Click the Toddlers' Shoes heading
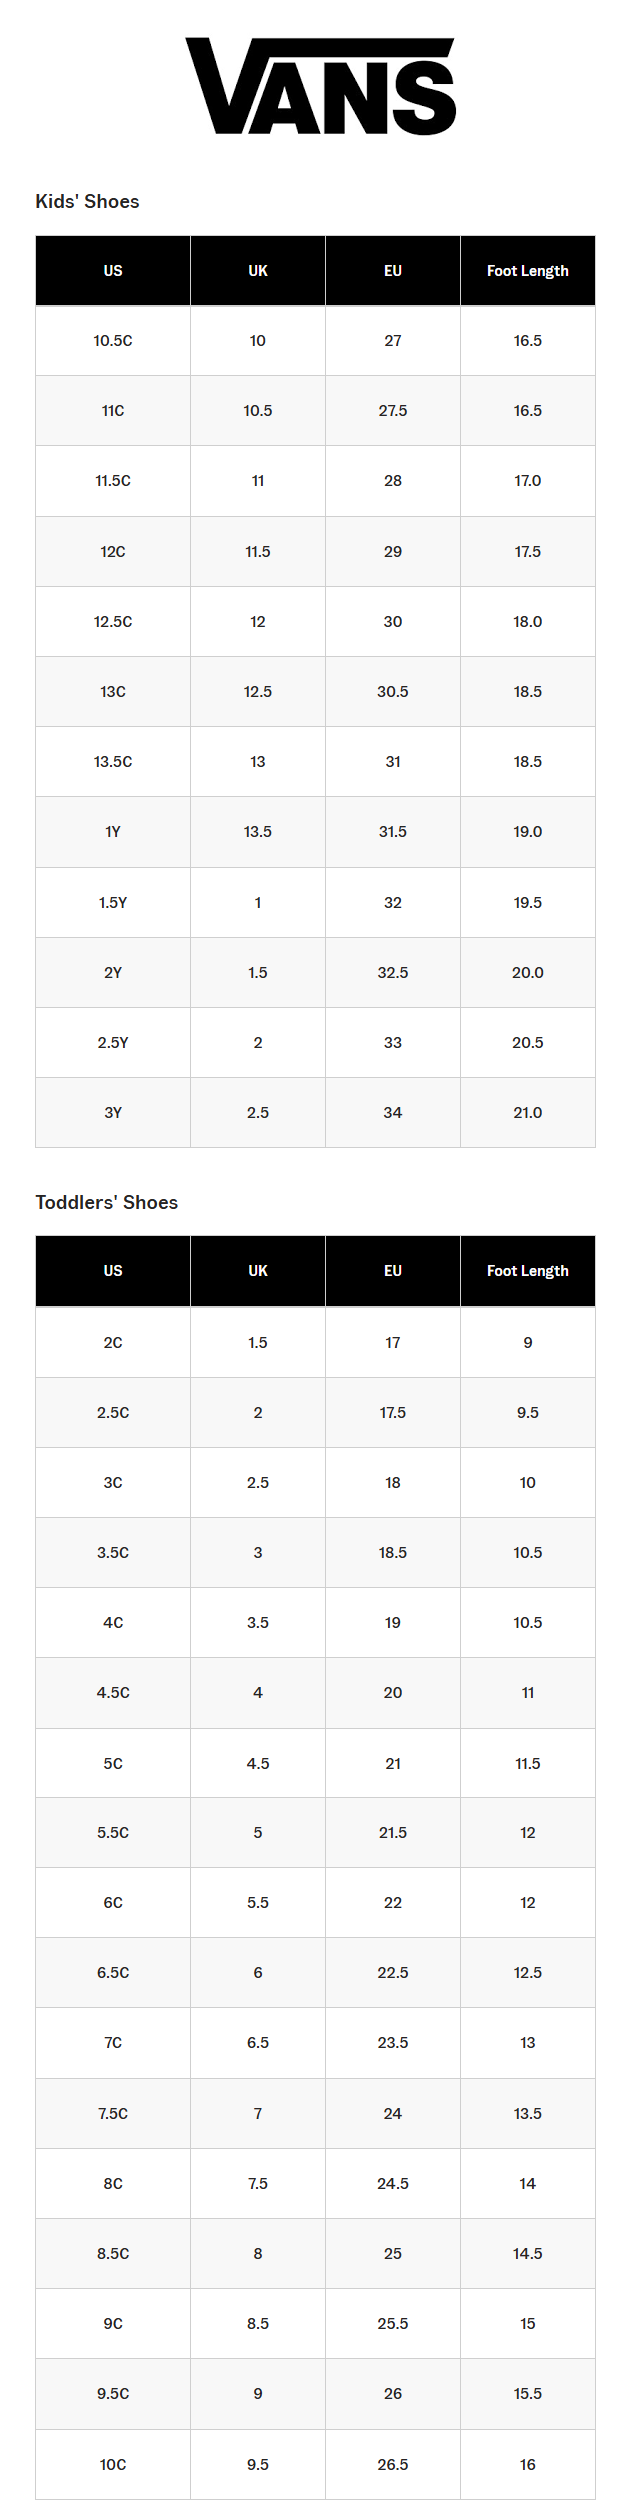The height and width of the screenshot is (2520, 644). pyautogui.click(x=106, y=1202)
